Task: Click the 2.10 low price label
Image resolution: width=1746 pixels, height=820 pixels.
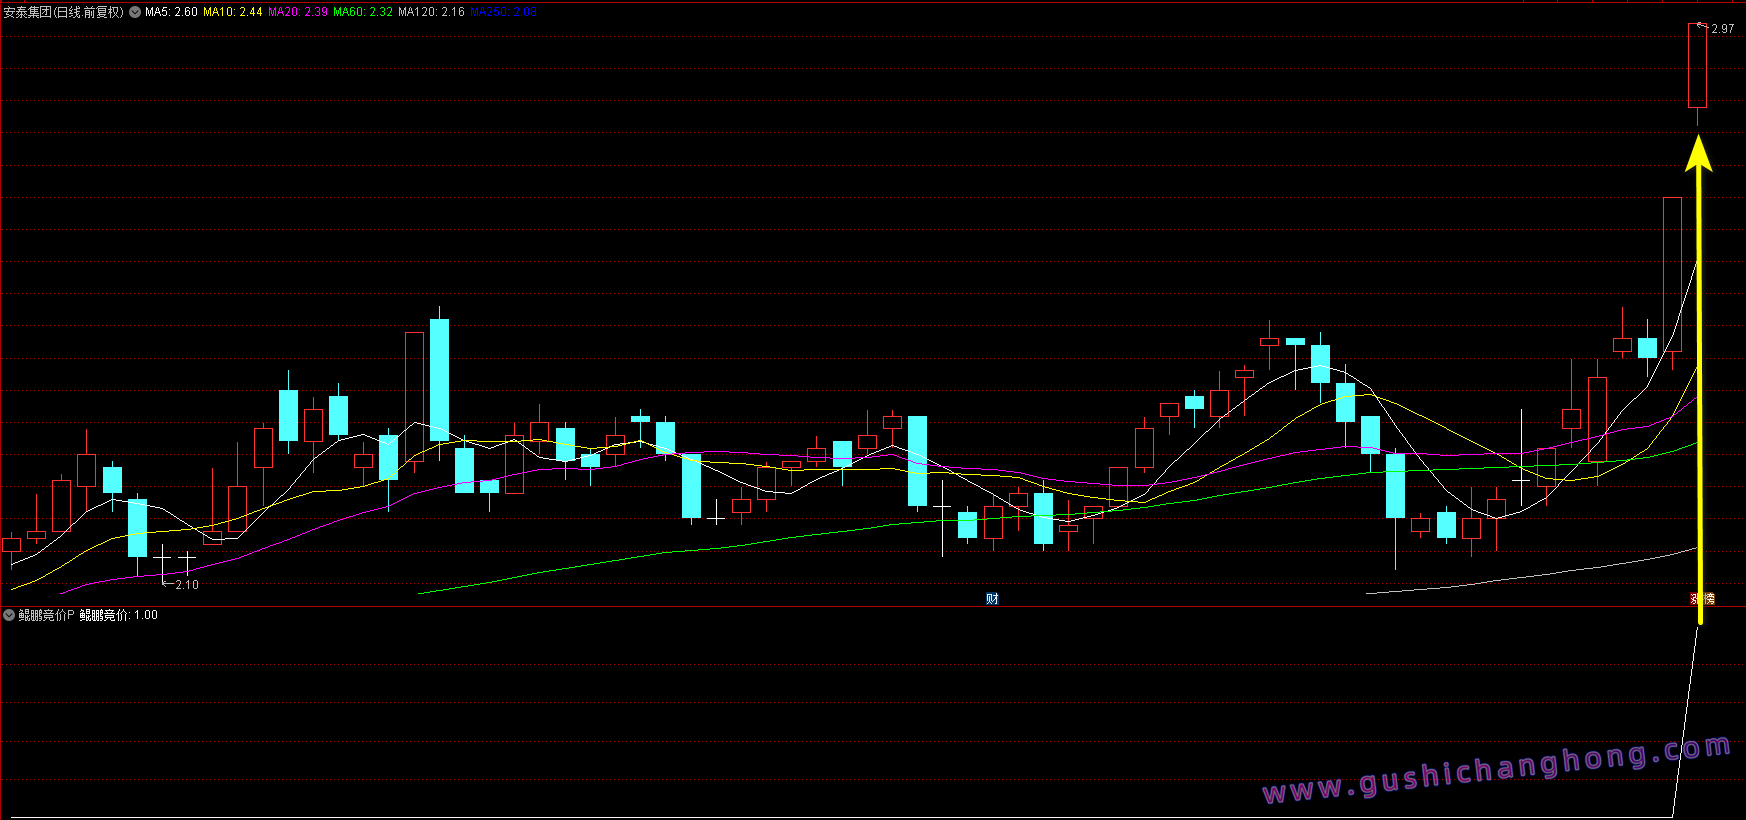Action: coord(187,585)
